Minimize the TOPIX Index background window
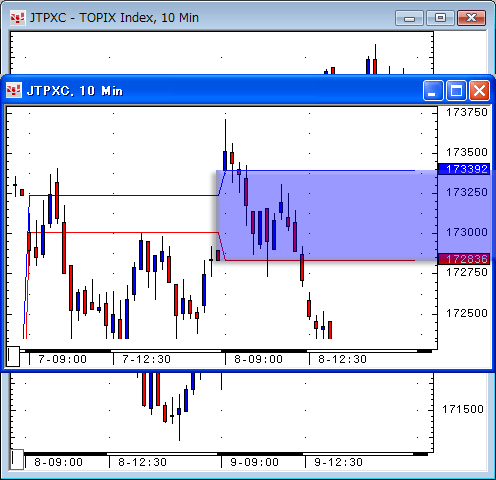Viewport: 496px width, 480px height. pyautogui.click(x=409, y=18)
